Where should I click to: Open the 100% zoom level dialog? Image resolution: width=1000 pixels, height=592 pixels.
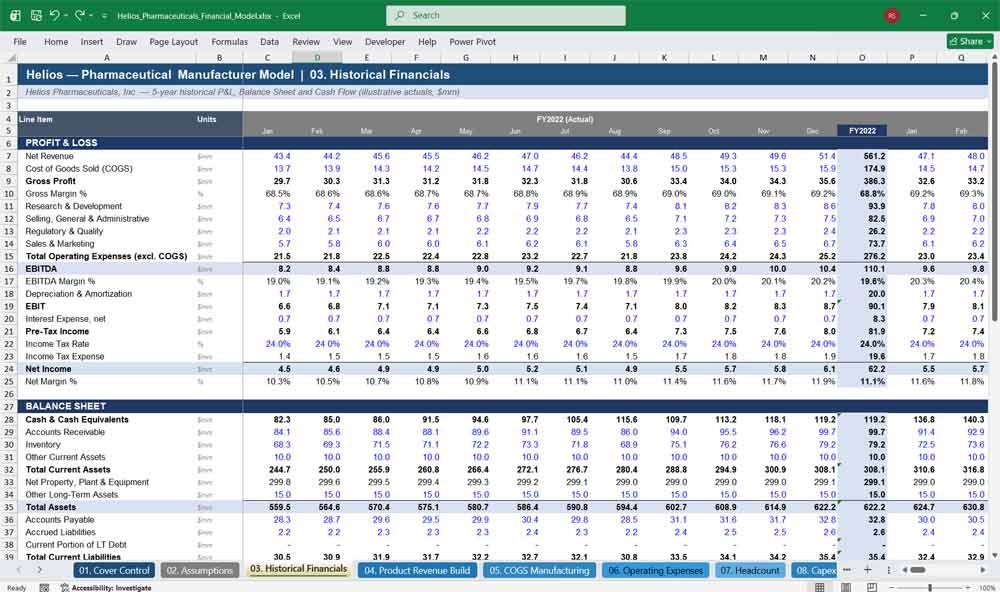[x=987, y=588]
